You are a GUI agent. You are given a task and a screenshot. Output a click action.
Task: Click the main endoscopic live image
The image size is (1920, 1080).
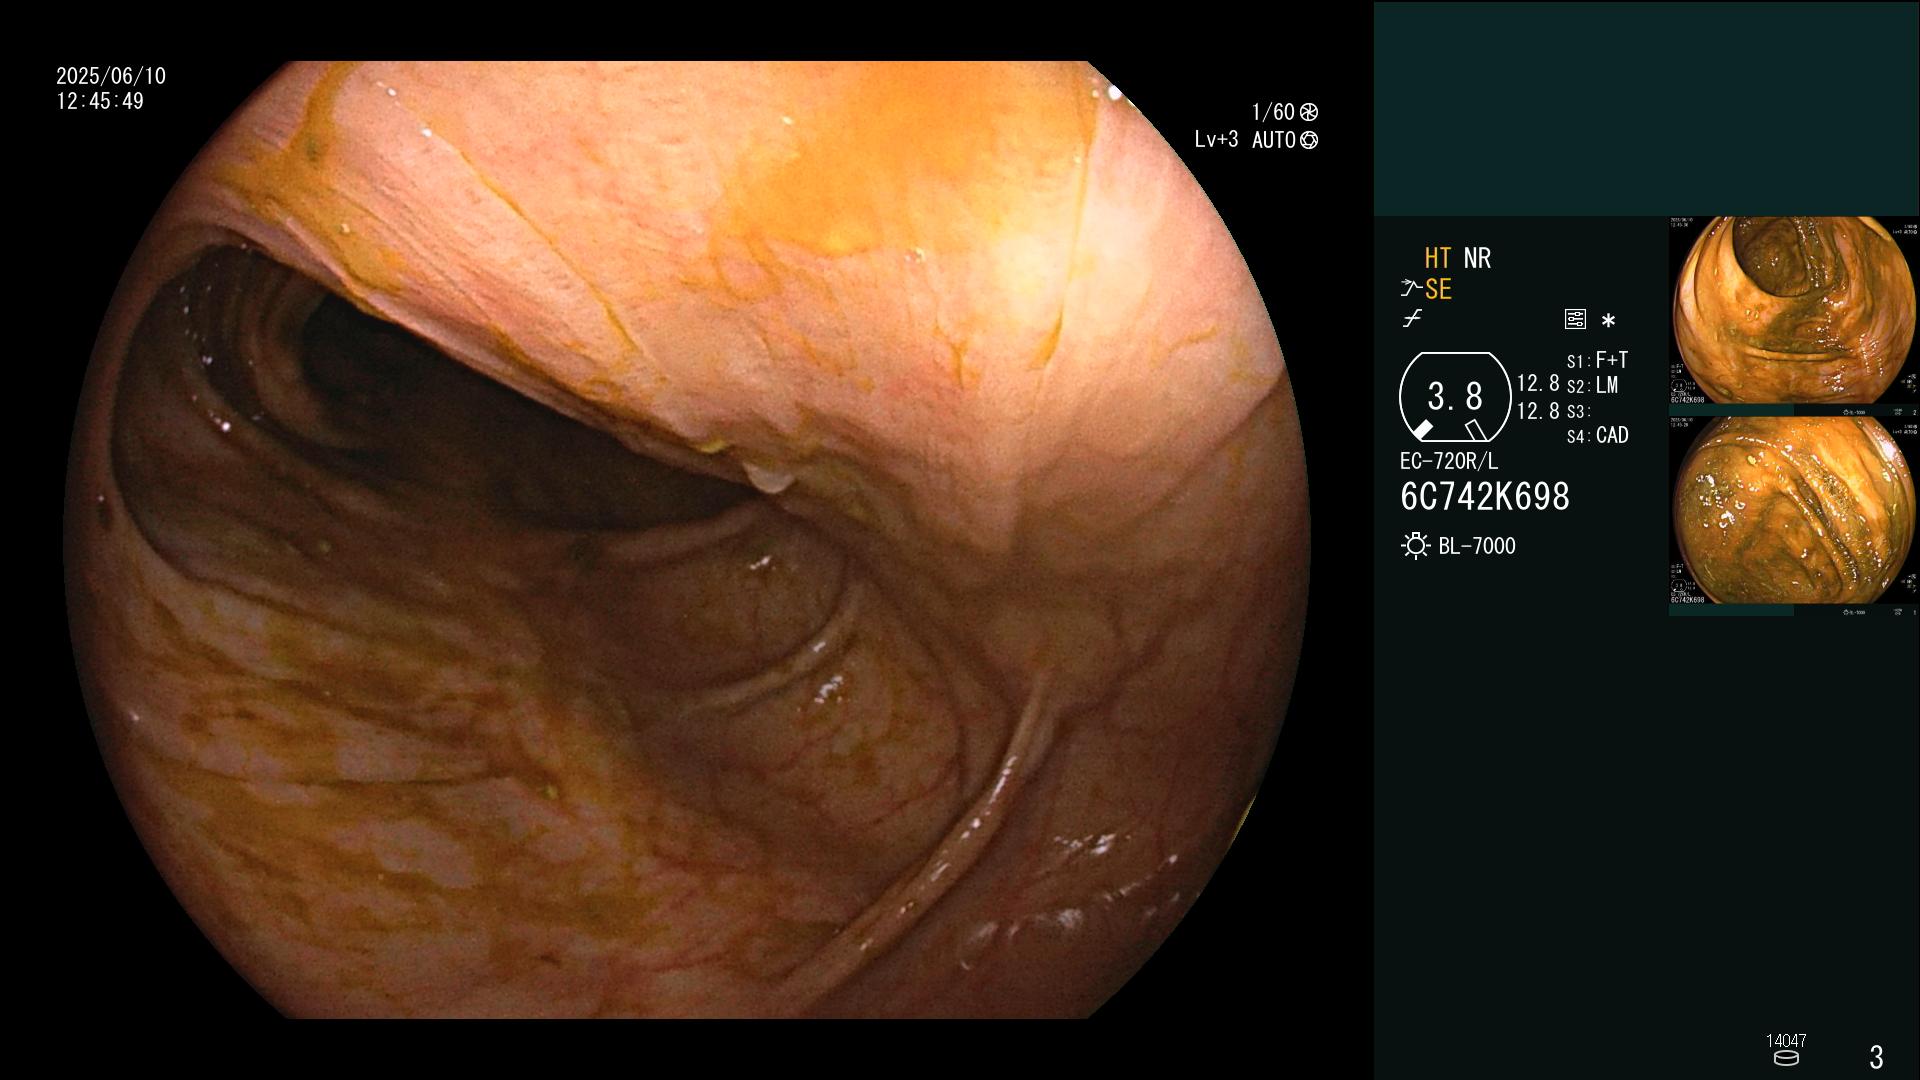pyautogui.click(x=686, y=540)
